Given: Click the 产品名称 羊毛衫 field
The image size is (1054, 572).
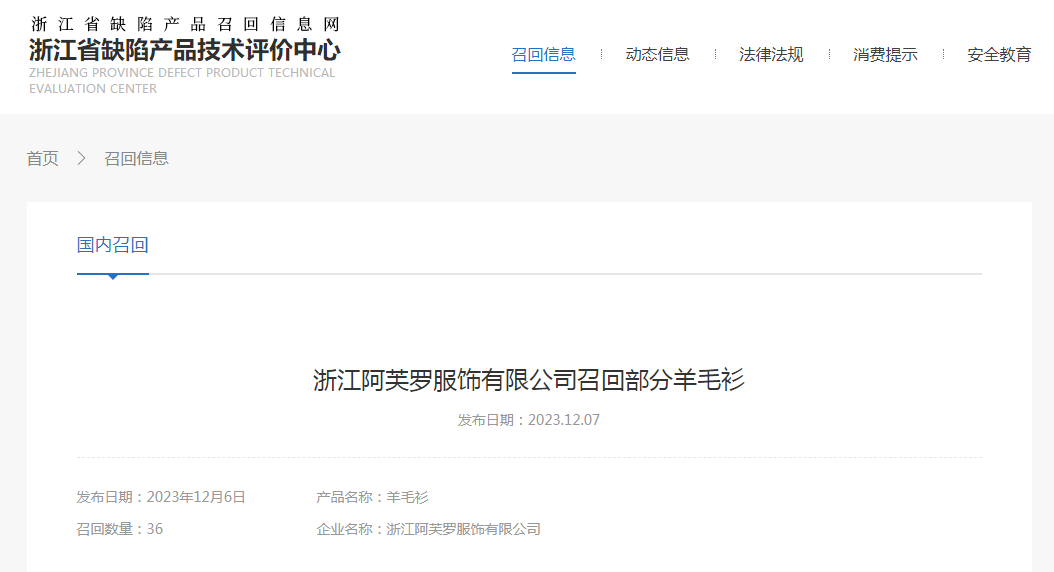Looking at the screenshot, I should [x=372, y=497].
